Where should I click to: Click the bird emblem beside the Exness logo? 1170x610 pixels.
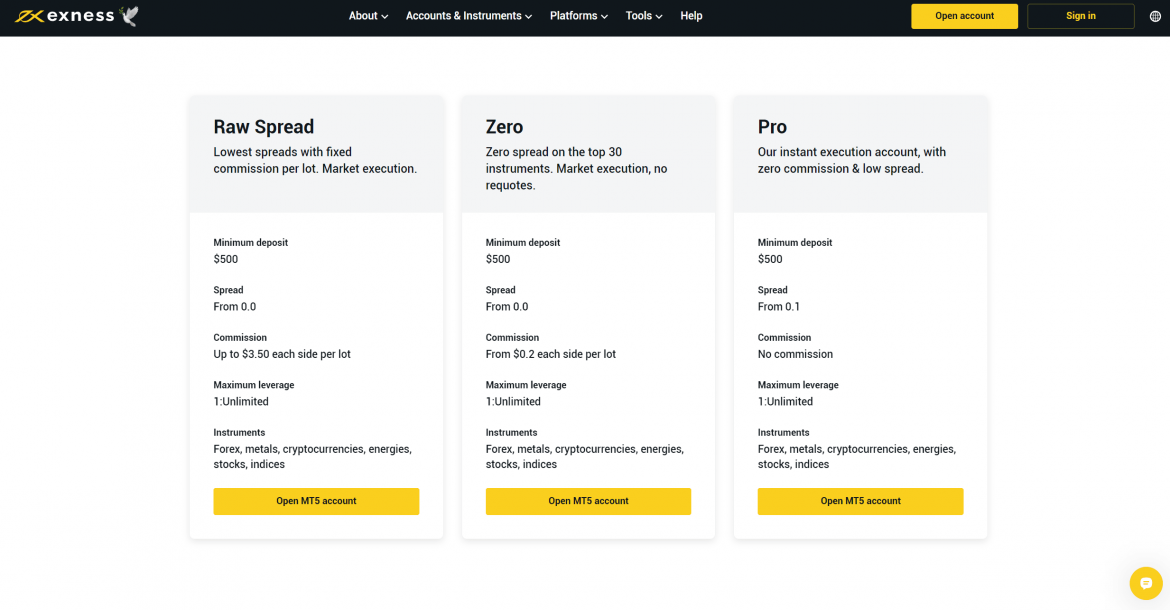(x=129, y=16)
